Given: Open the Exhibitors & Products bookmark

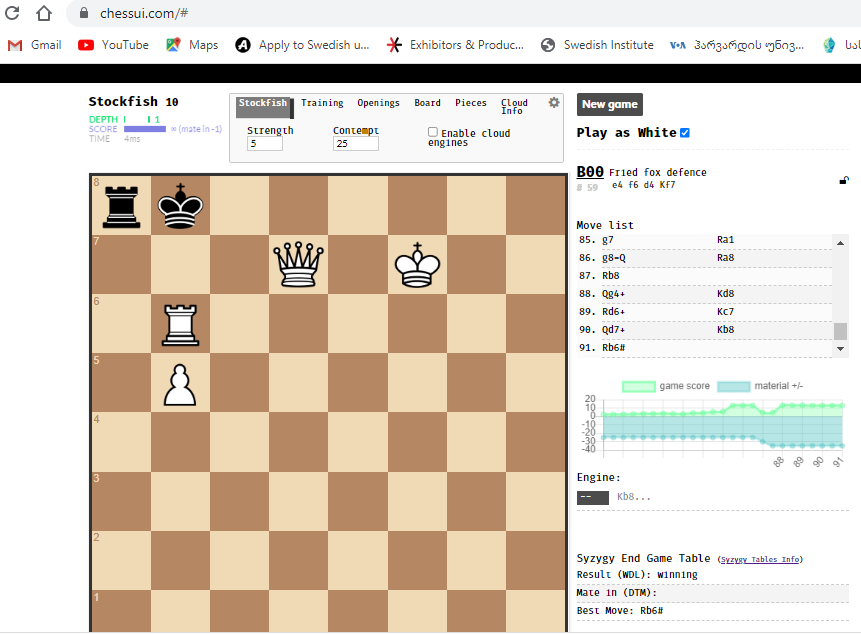Looking at the screenshot, I should click(455, 45).
